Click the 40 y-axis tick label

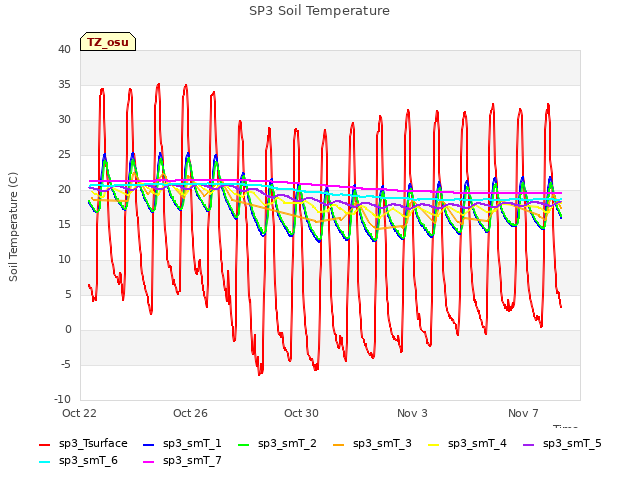(x=64, y=49)
